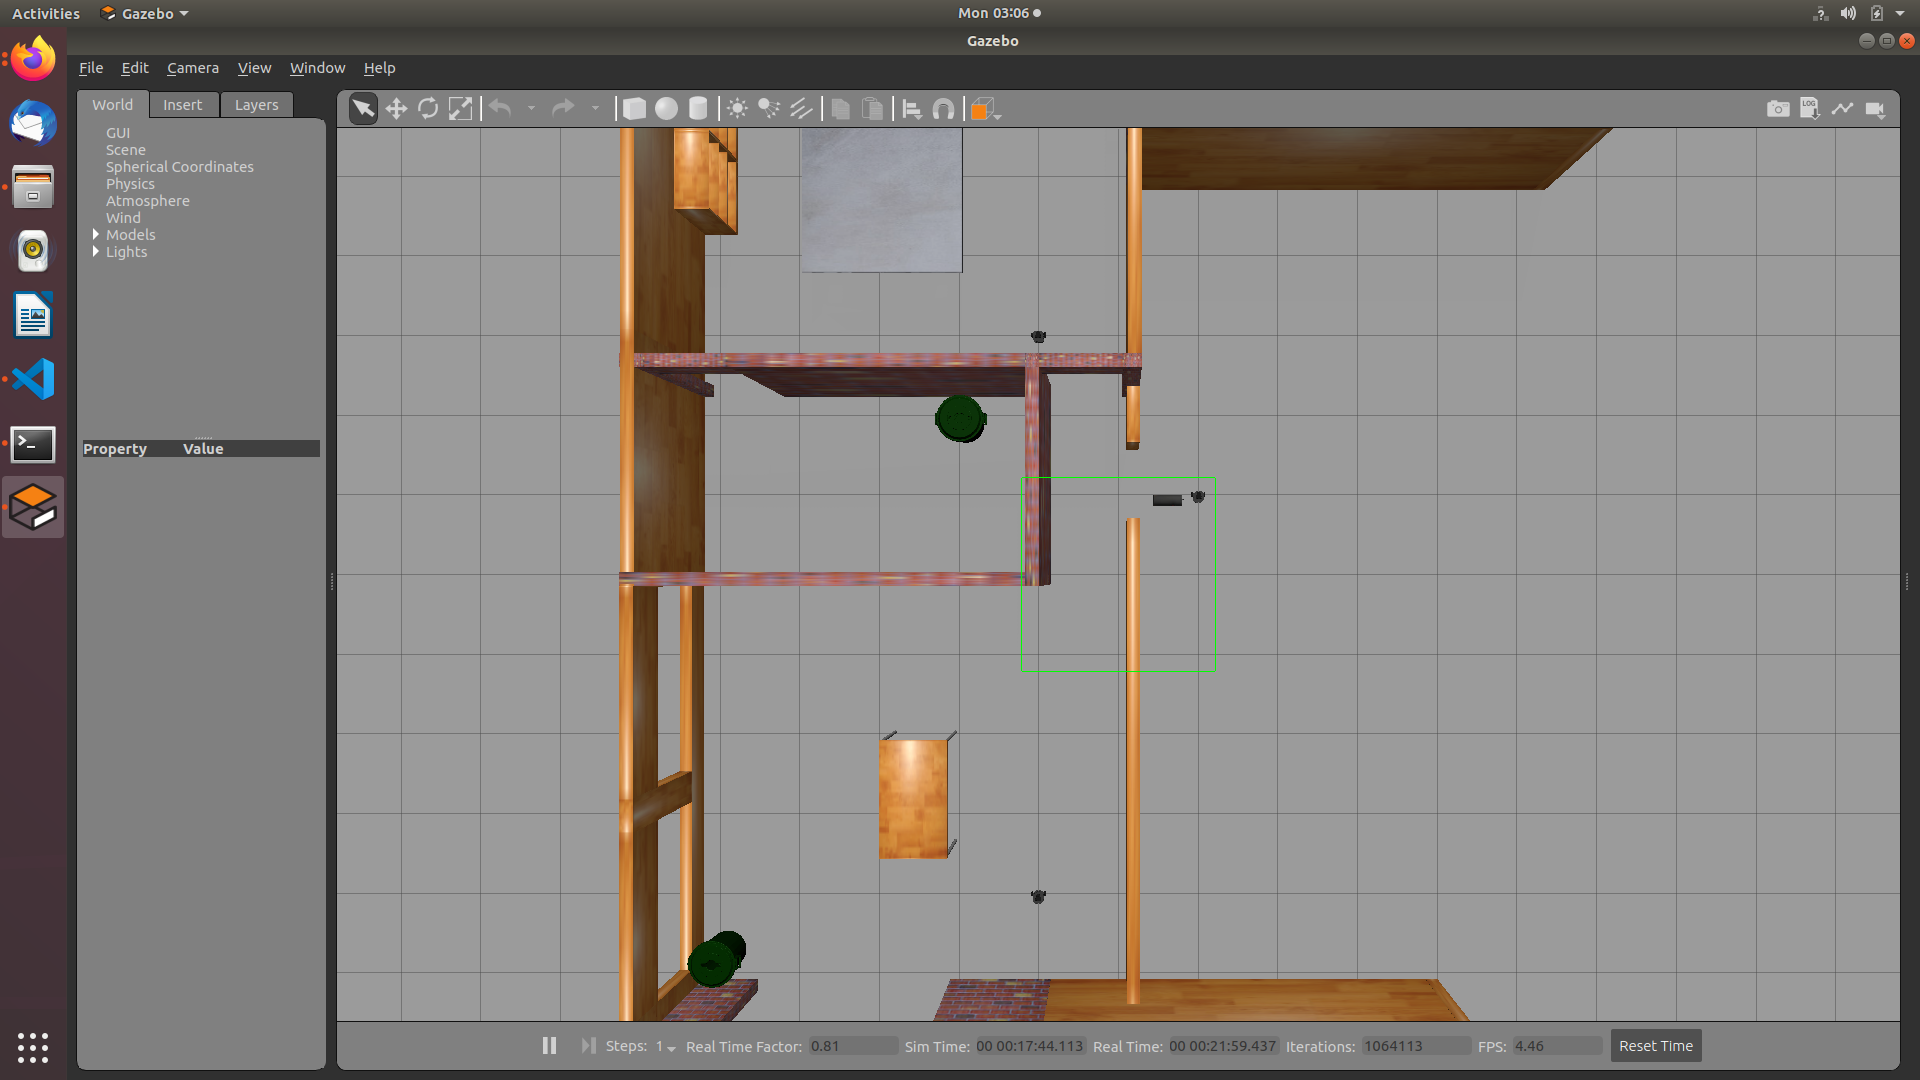
Task: Open the system status menu arrow
Action: tap(1900, 13)
